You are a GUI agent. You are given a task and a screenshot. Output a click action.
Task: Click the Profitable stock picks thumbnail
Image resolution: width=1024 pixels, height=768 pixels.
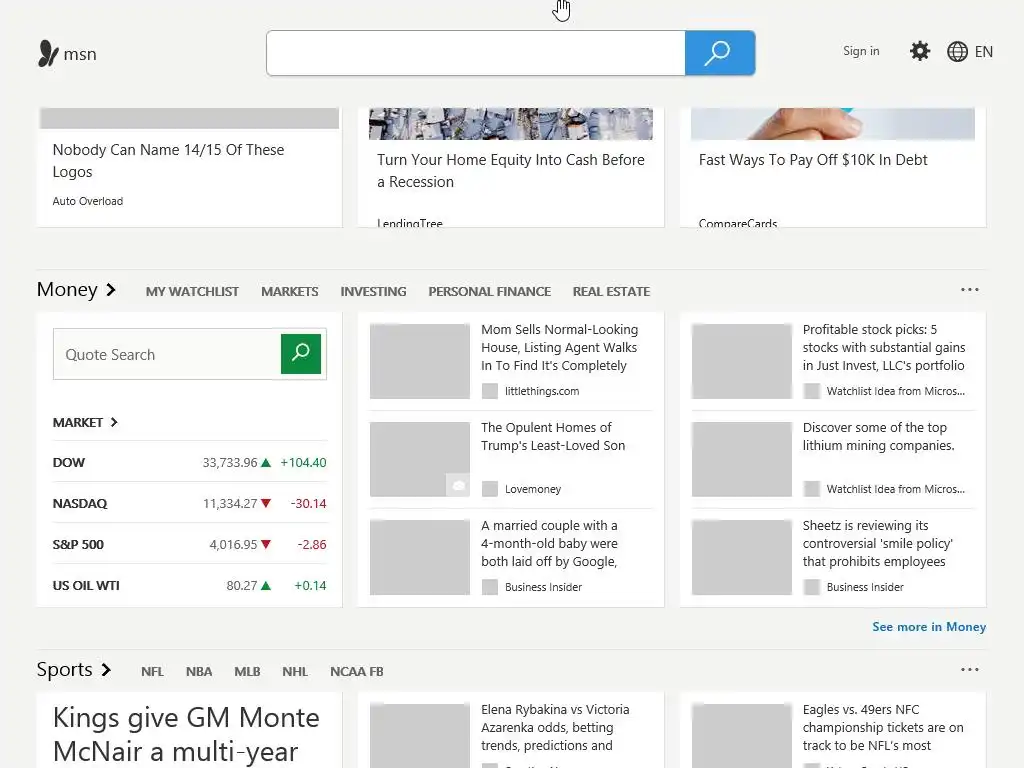[x=741, y=361]
